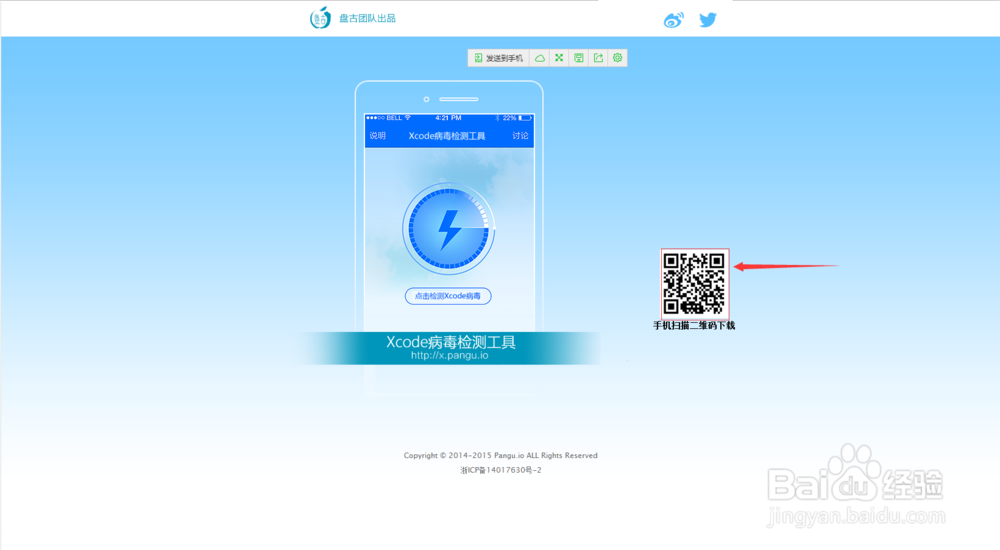The width and height of the screenshot is (1000, 550).
Task: Click the cloud icon in image toolbar
Action: tap(540, 58)
